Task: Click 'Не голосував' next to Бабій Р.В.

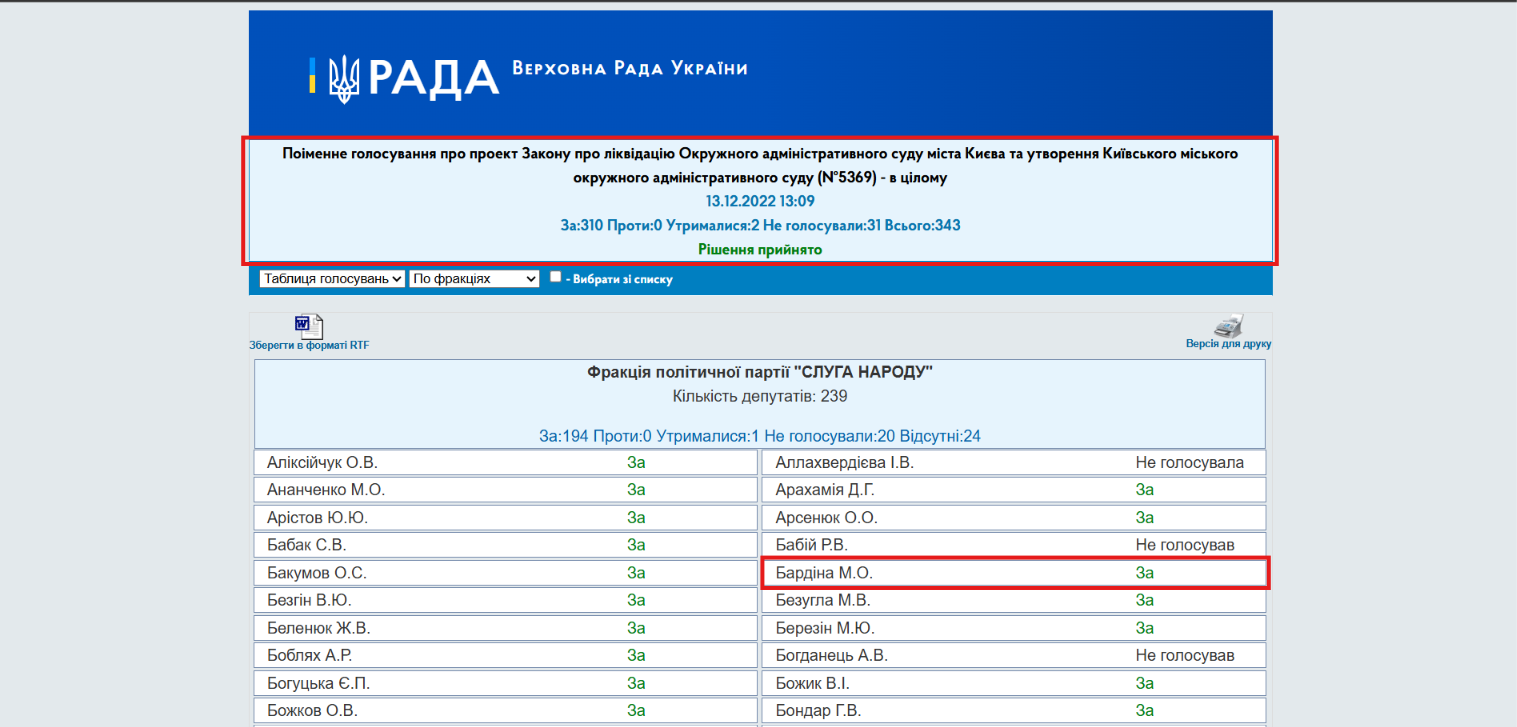Action: (1185, 545)
